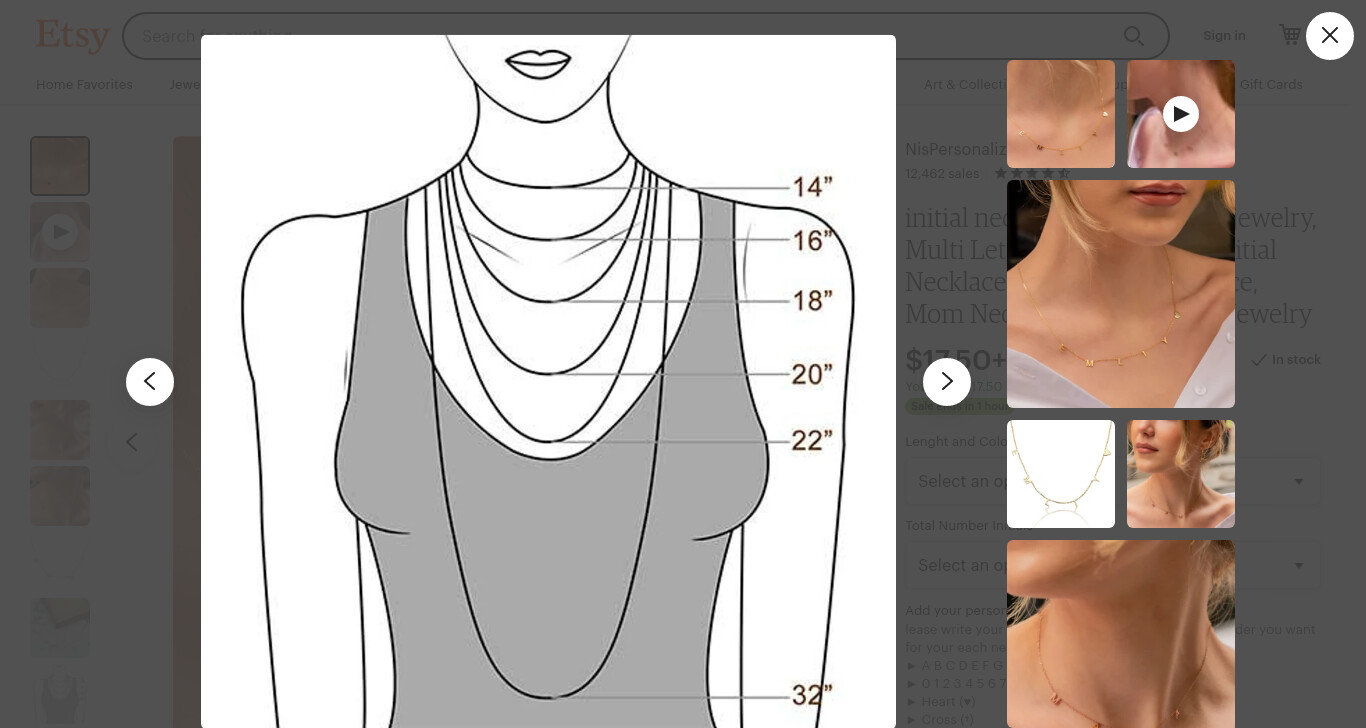The width and height of the screenshot is (1366, 728).
Task: Click previous arrow on product page carousel
Action: point(132,442)
